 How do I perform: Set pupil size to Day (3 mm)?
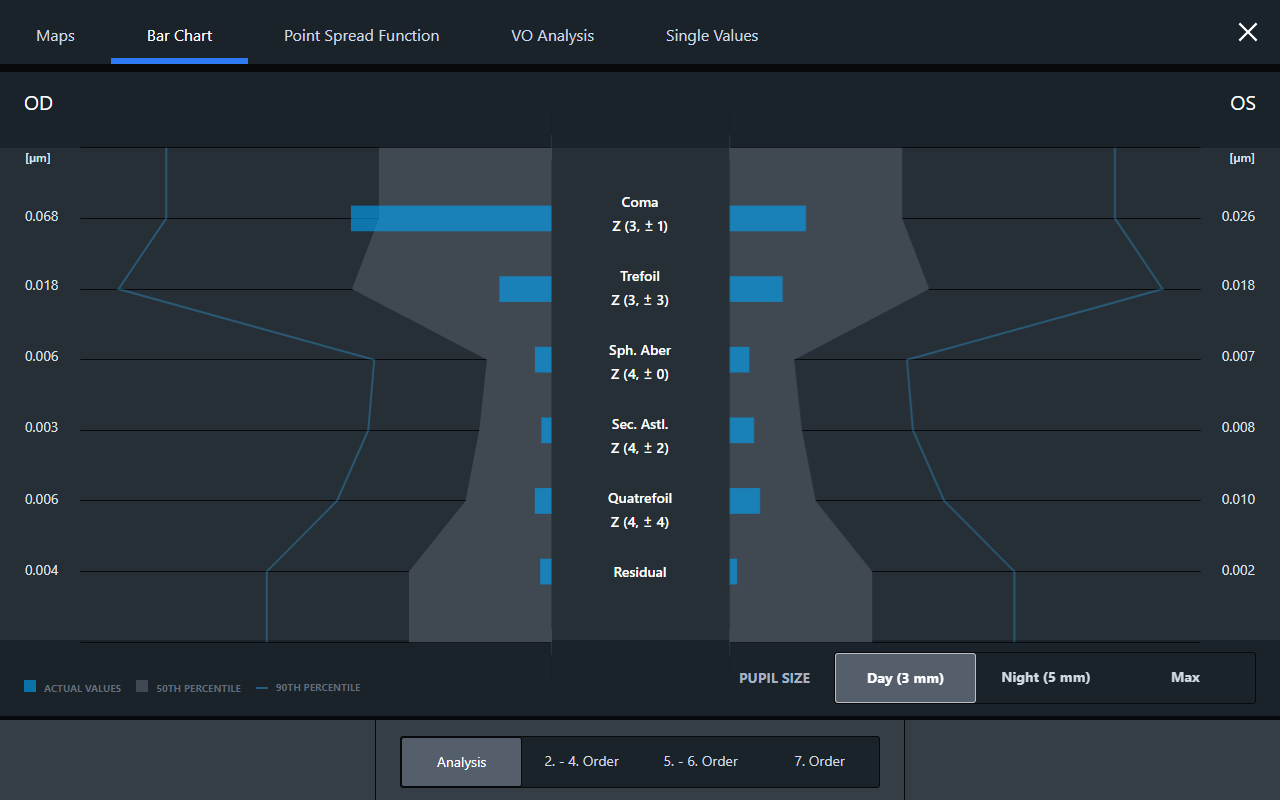pos(905,678)
